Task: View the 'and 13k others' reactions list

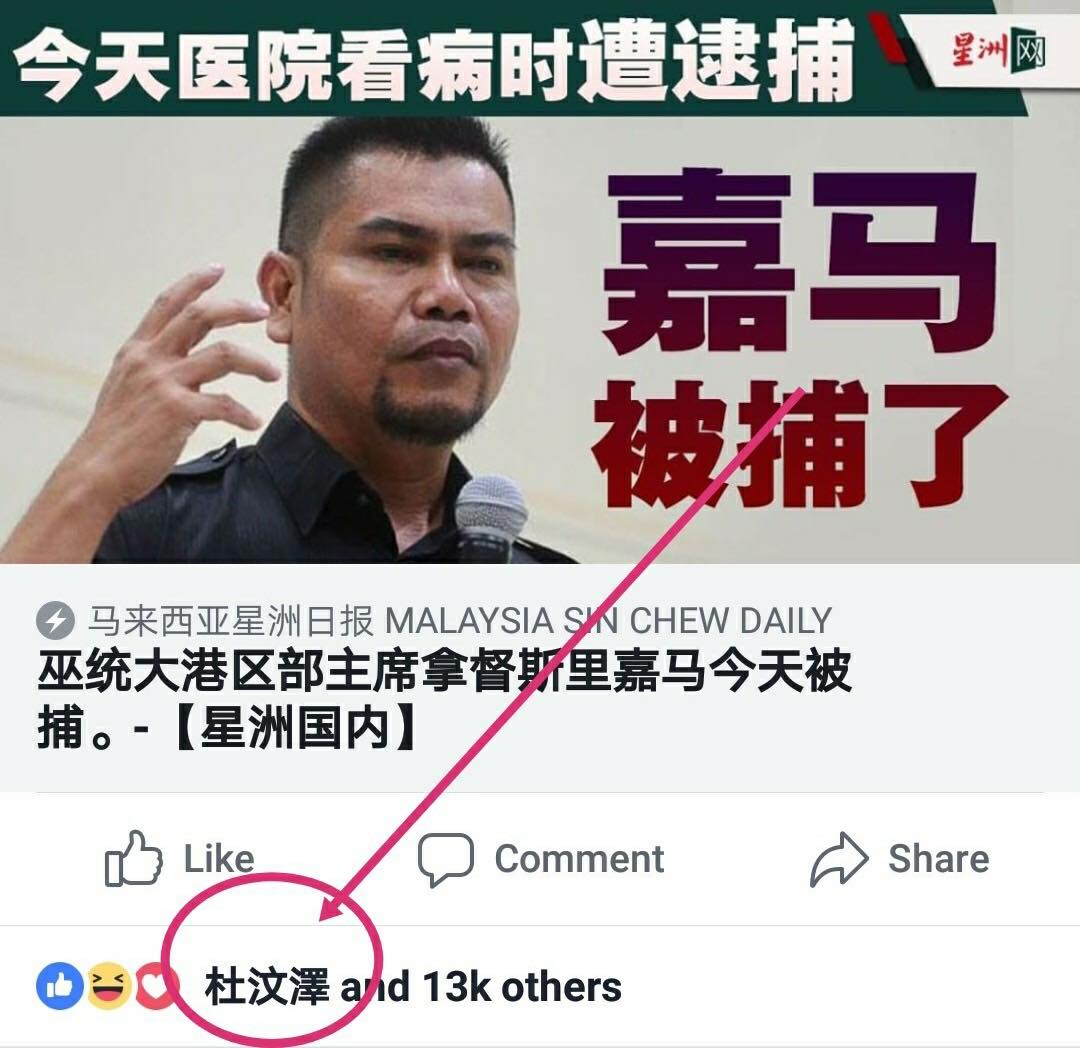Action: [x=481, y=987]
